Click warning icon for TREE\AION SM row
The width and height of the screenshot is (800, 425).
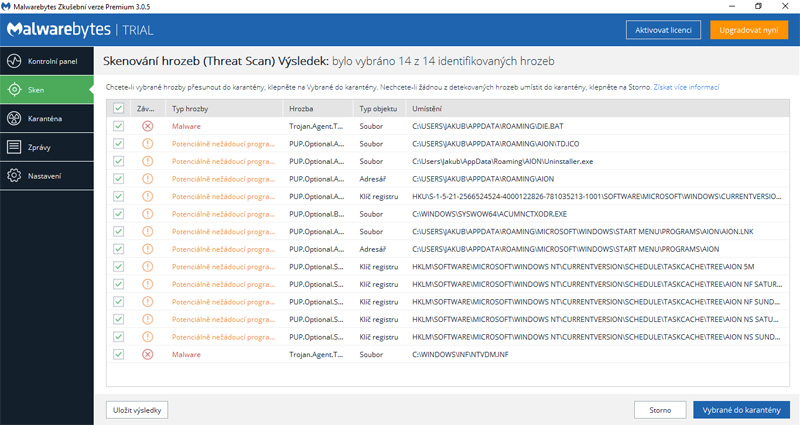(147, 266)
